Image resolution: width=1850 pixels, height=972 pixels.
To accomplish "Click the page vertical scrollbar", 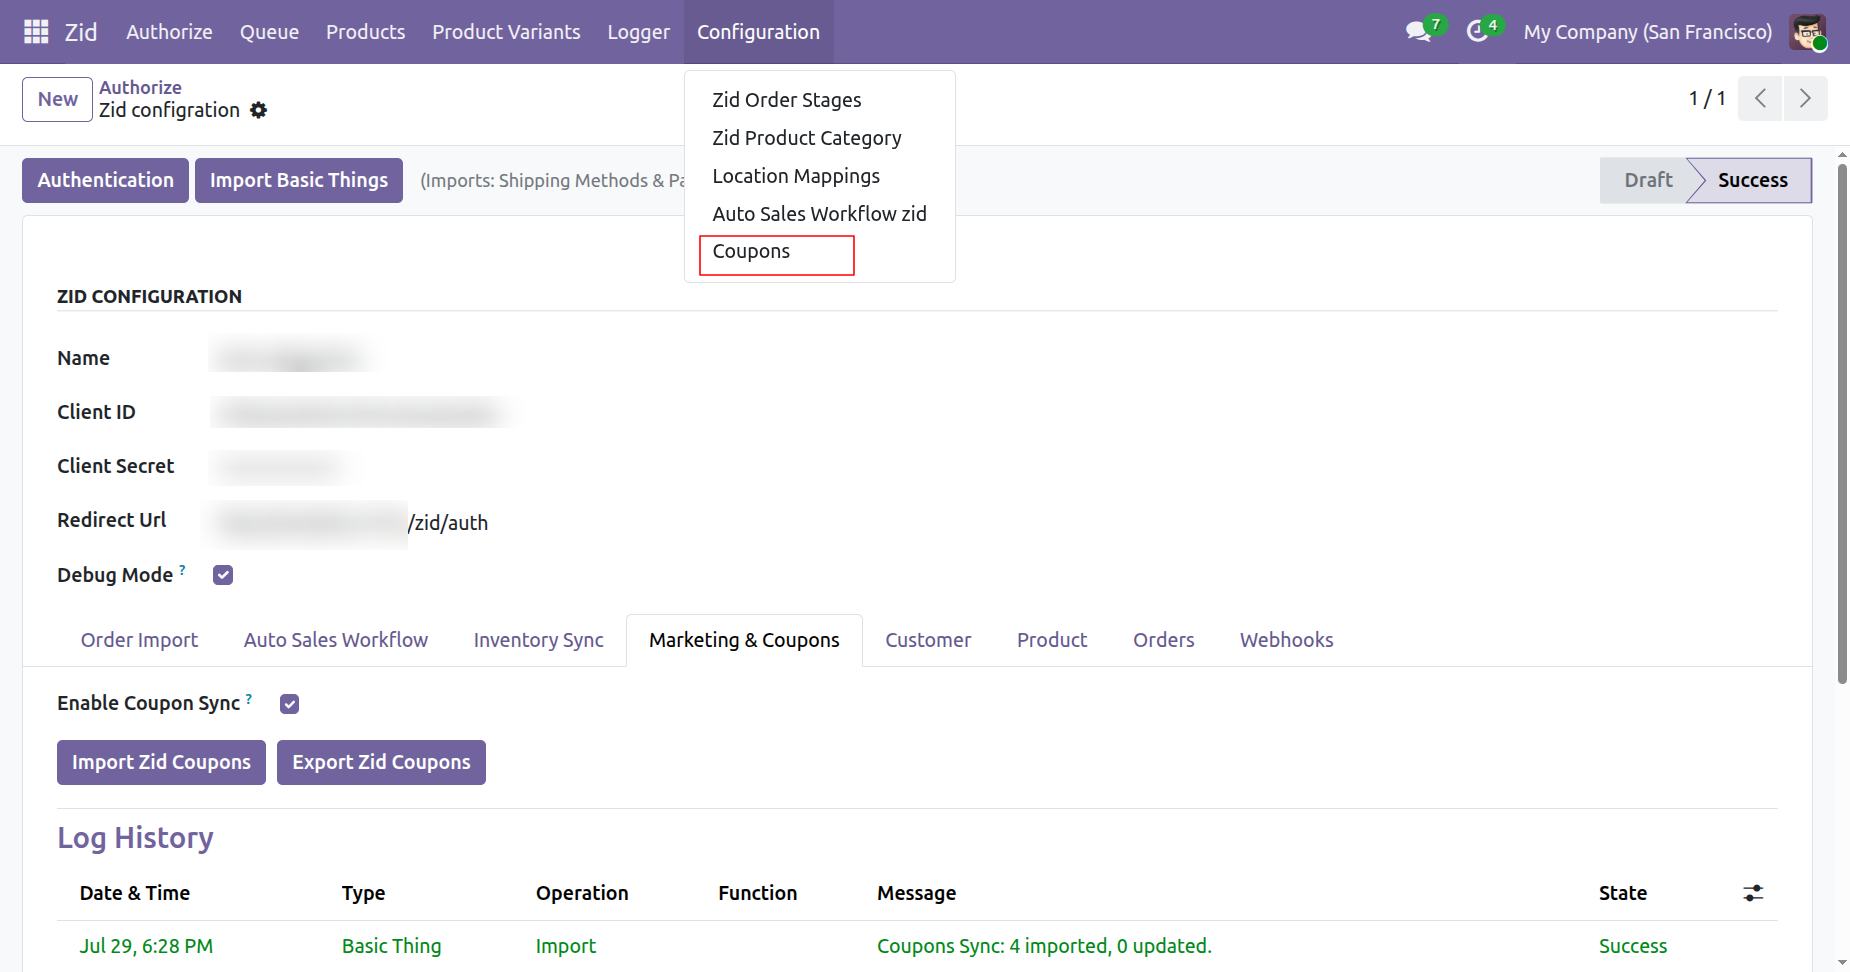I will pyautogui.click(x=1842, y=425).
